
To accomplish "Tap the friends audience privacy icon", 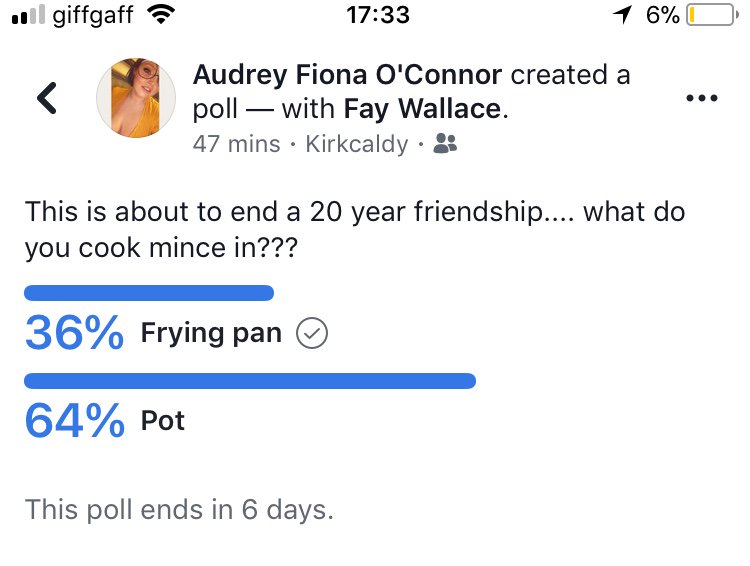I will pyautogui.click(x=445, y=144).
